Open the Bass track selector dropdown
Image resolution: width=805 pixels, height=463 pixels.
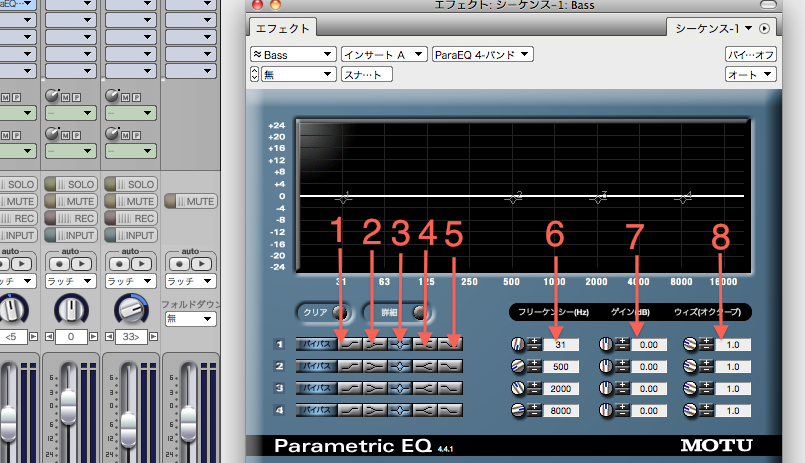tap(293, 54)
